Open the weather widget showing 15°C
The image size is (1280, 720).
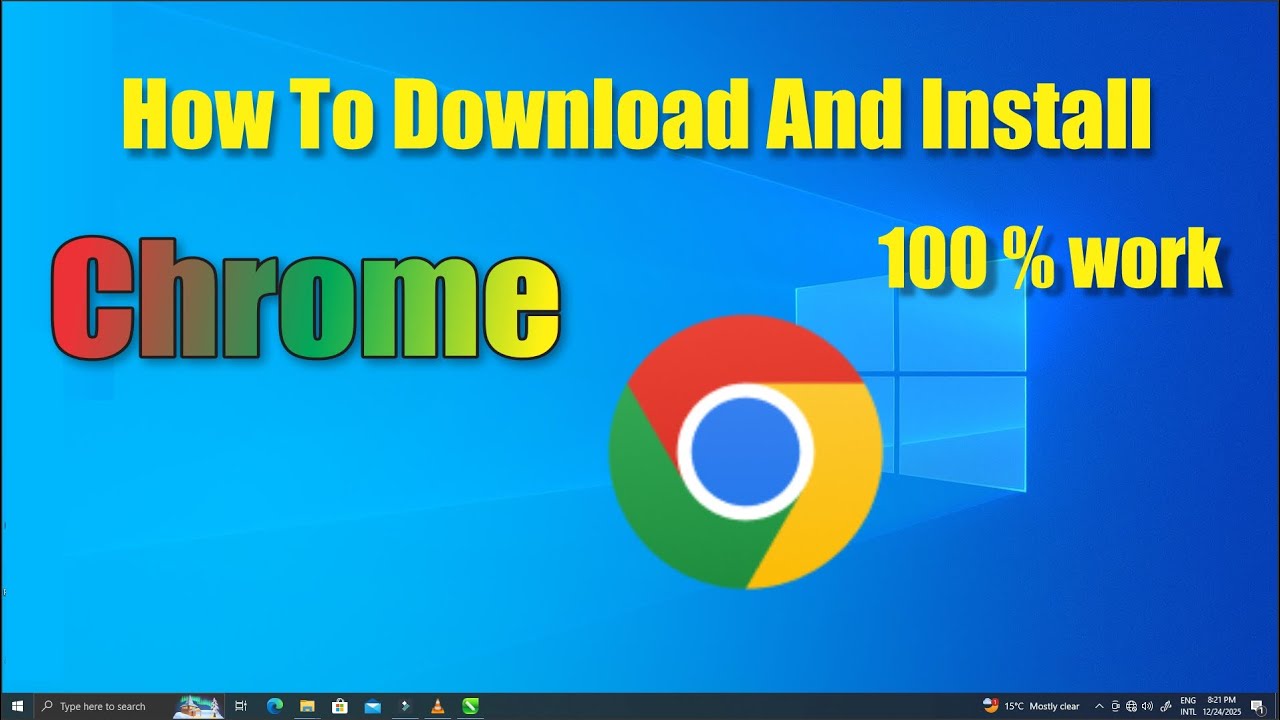(x=1031, y=706)
